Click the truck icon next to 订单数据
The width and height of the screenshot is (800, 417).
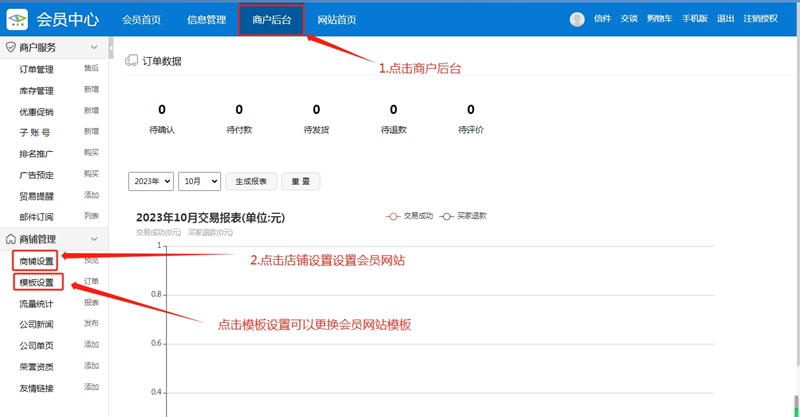[130, 62]
